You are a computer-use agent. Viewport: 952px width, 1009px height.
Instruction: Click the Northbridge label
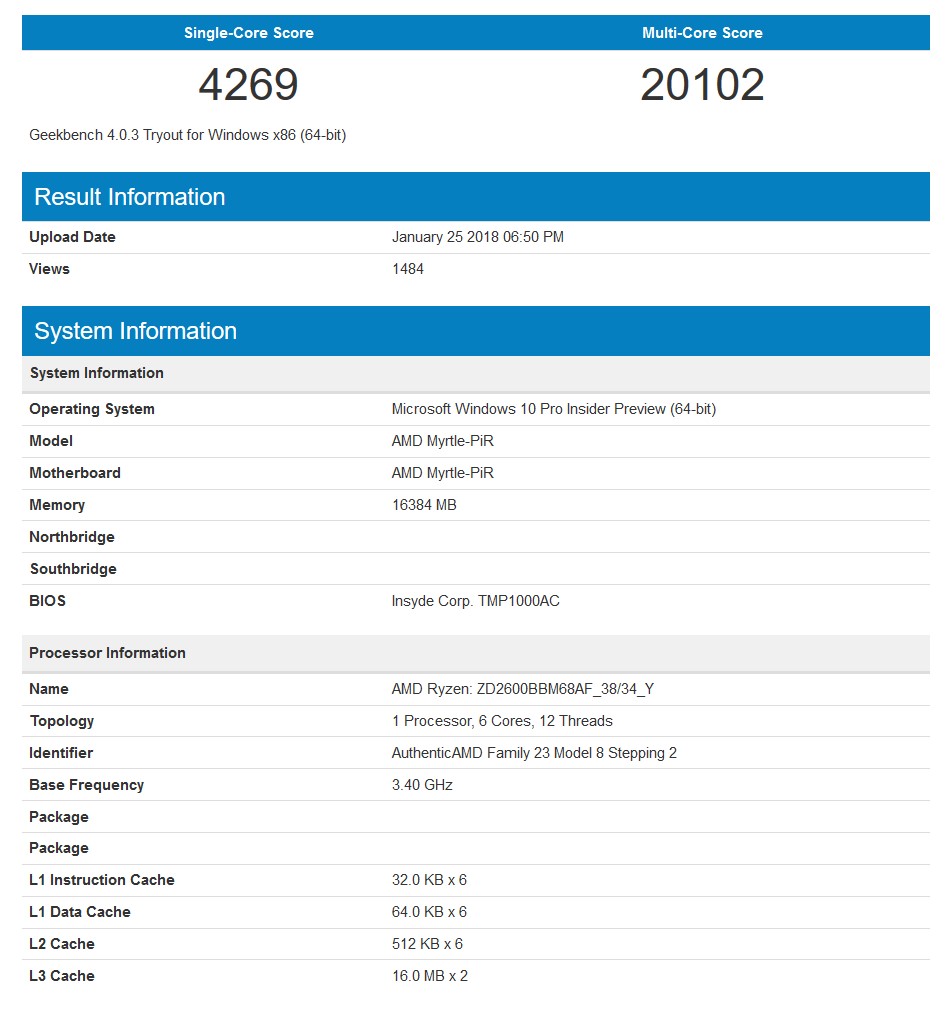[72, 537]
